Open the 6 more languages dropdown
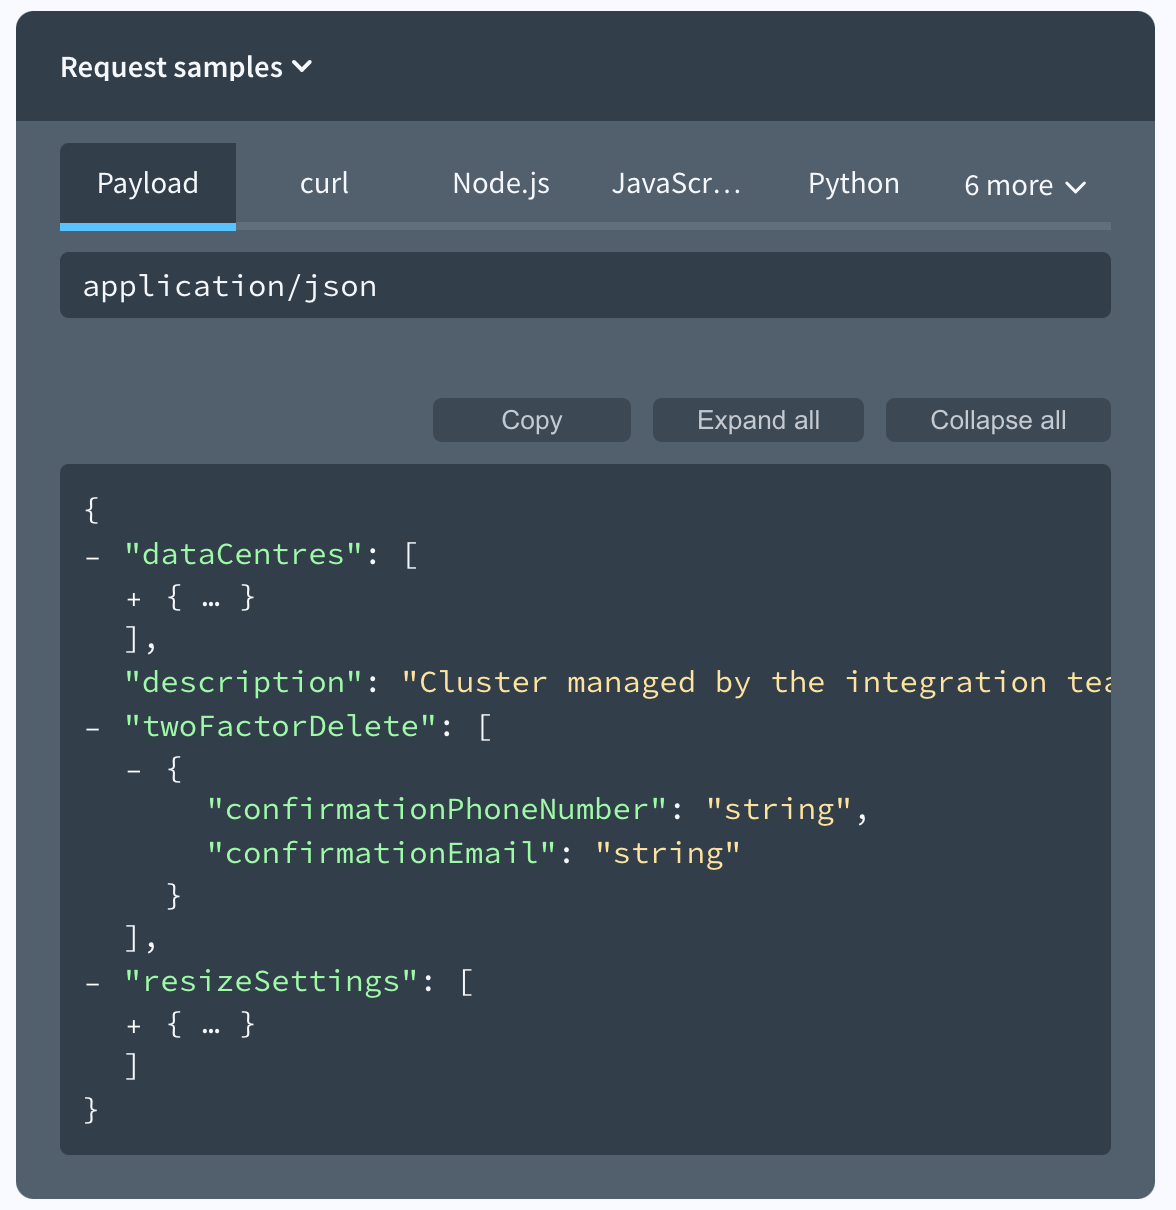This screenshot has height=1210, width=1176. coord(1023,185)
